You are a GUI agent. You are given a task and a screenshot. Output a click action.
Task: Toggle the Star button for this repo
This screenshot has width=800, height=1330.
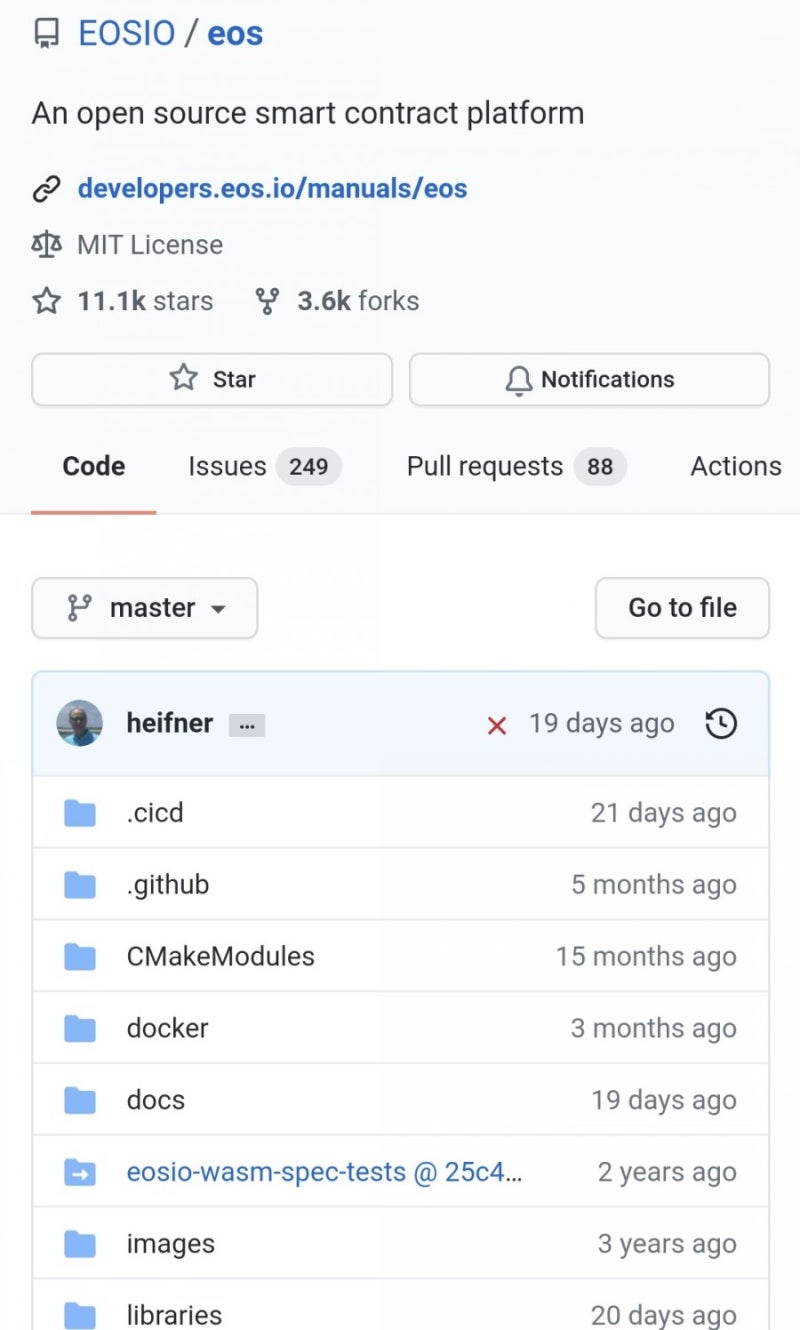tap(212, 380)
